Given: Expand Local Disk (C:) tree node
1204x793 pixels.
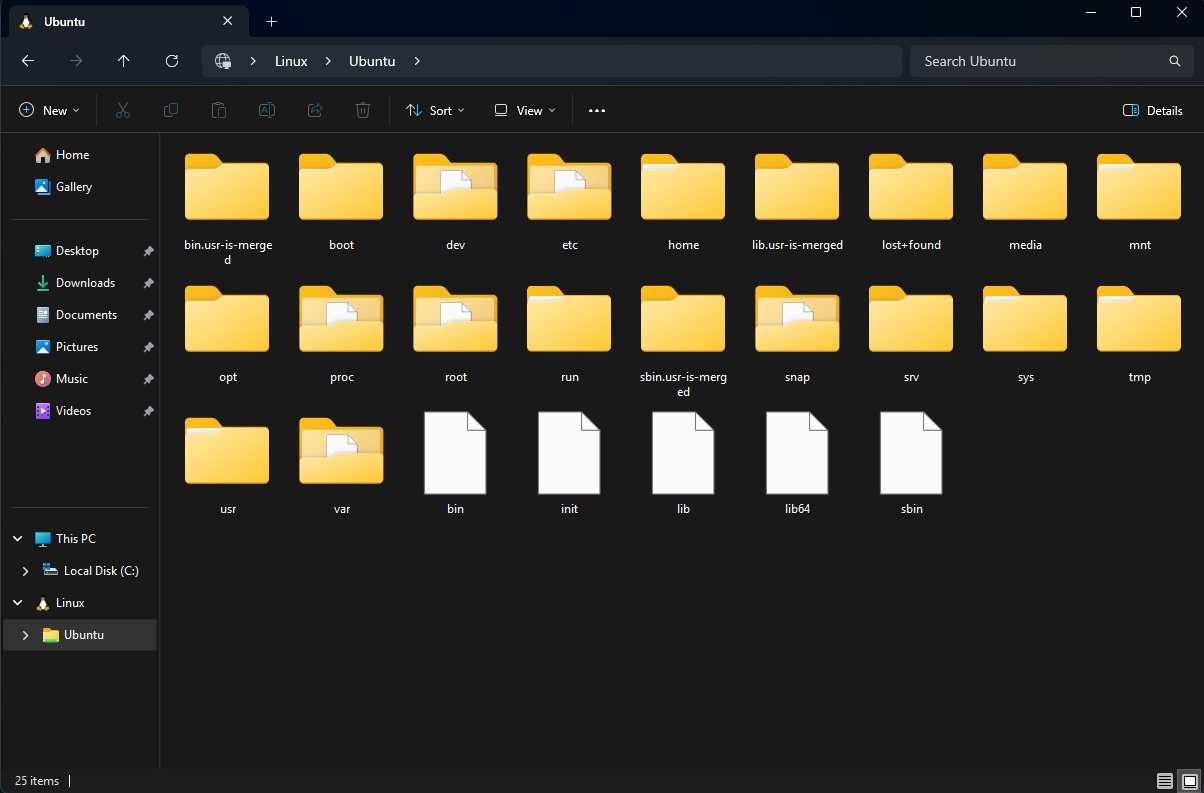Looking at the screenshot, I should coord(26,571).
